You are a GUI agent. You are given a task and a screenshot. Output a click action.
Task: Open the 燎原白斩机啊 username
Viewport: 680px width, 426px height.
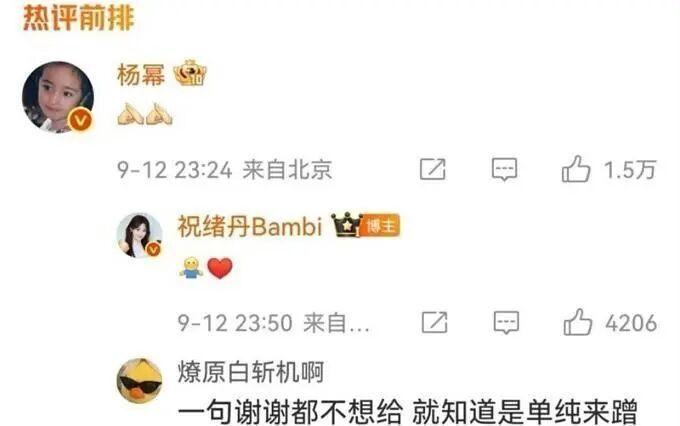pos(251,372)
